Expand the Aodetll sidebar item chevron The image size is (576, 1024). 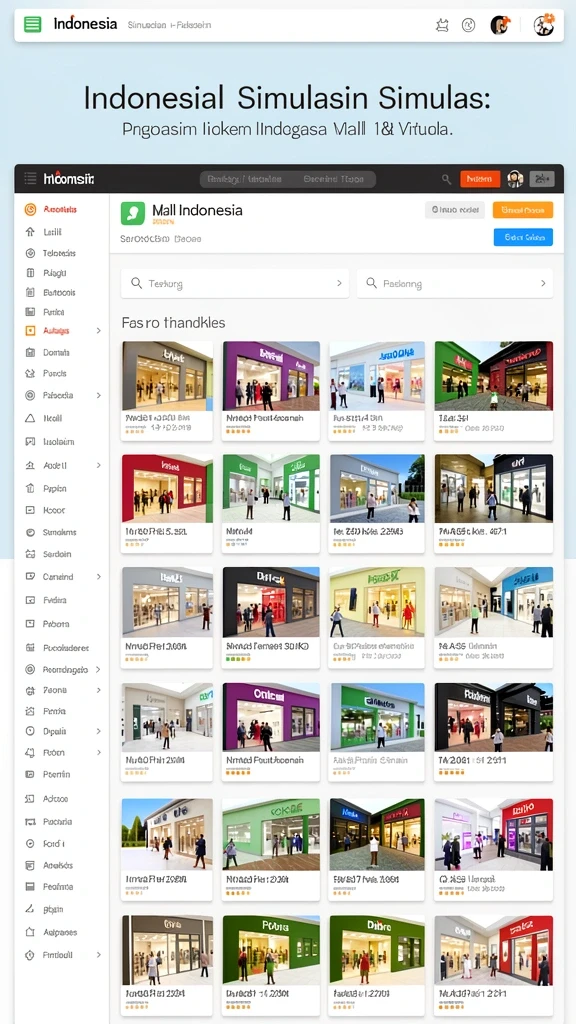click(x=99, y=466)
